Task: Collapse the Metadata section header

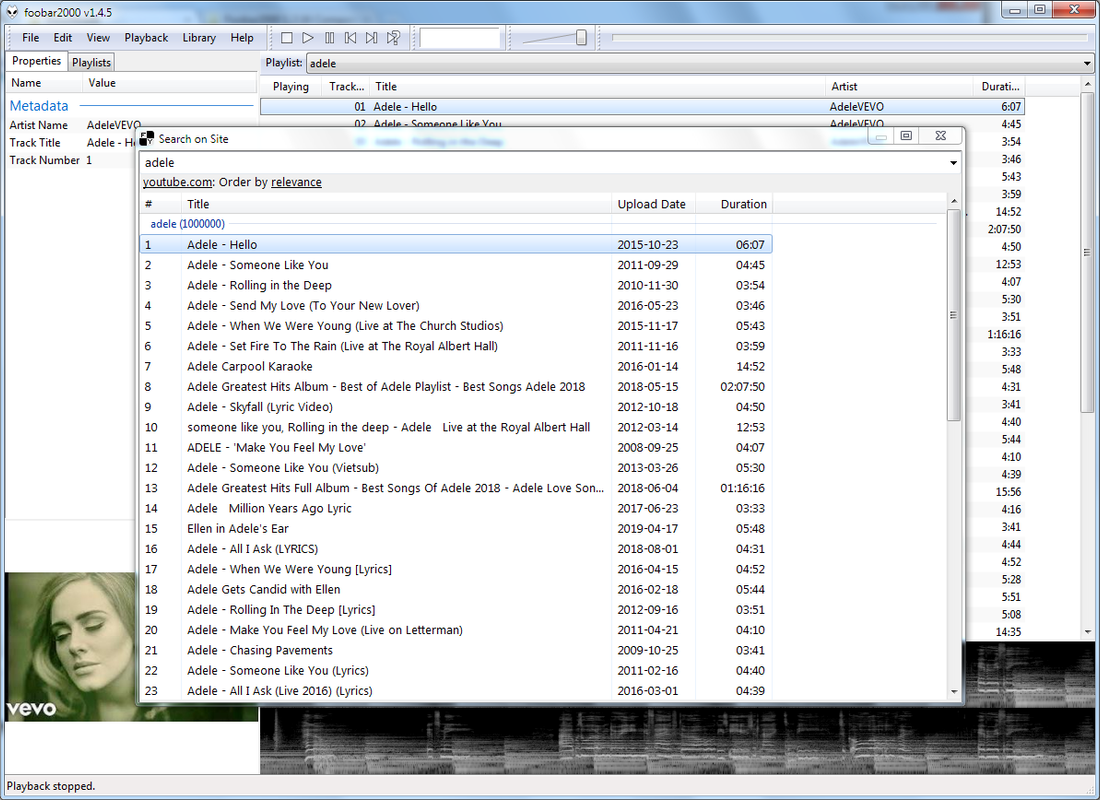Action: [x=39, y=106]
